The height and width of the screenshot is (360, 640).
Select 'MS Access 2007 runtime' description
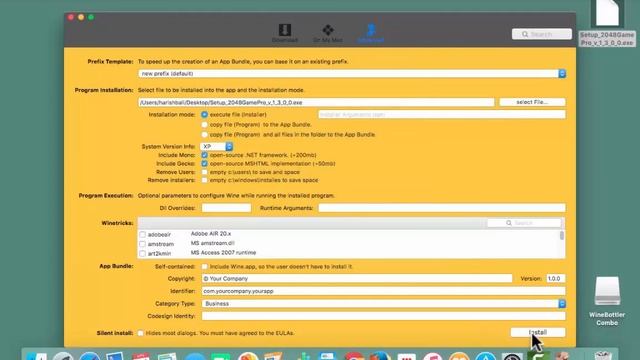coord(223,253)
